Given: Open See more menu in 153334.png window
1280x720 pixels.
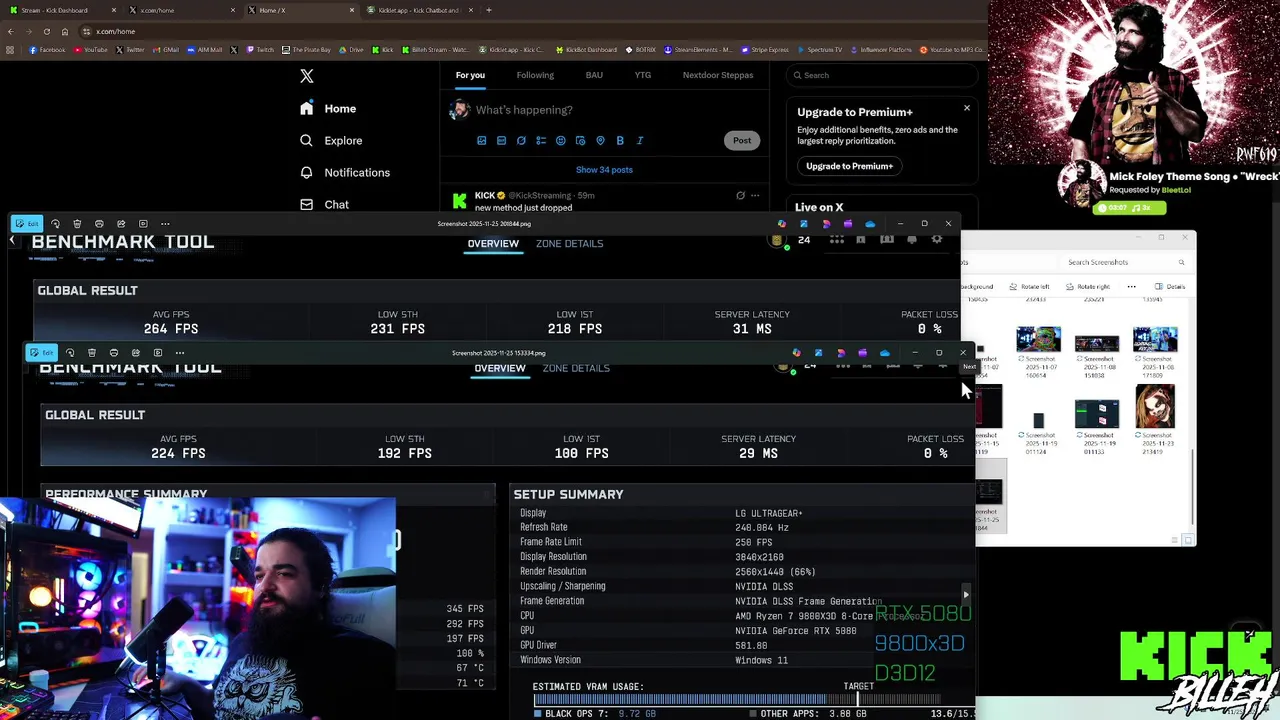Looking at the screenshot, I should click(180, 353).
